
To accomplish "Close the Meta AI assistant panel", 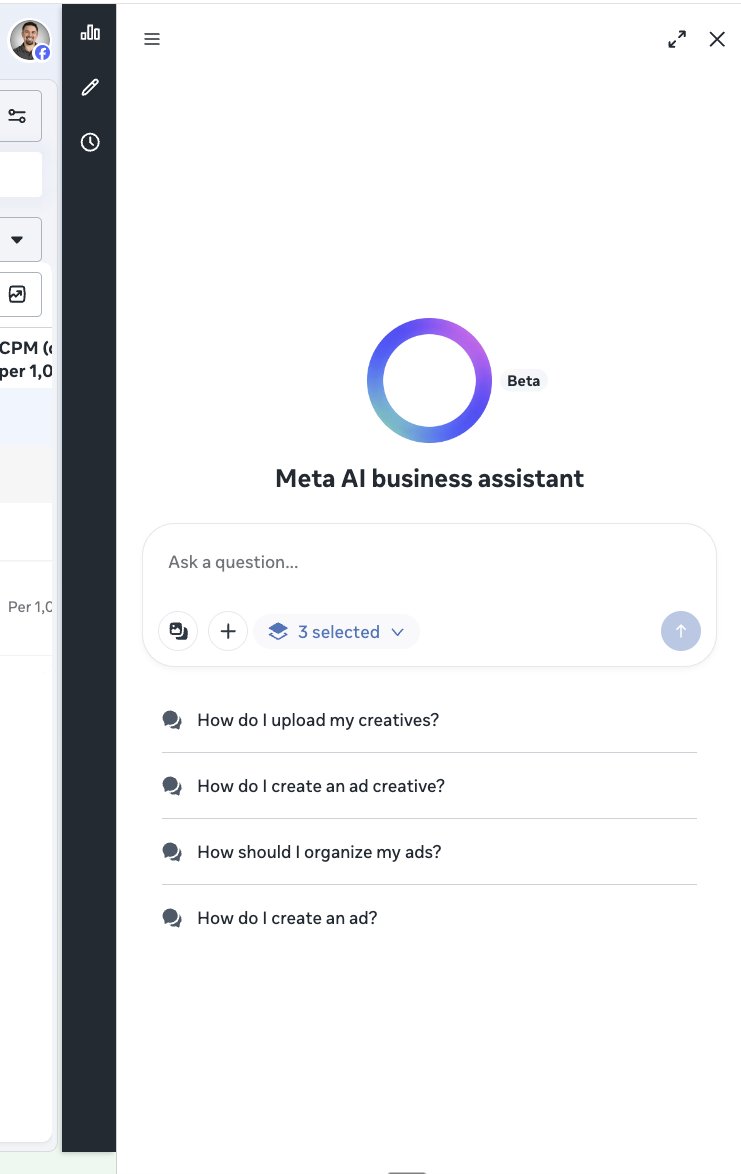I will coord(717,39).
